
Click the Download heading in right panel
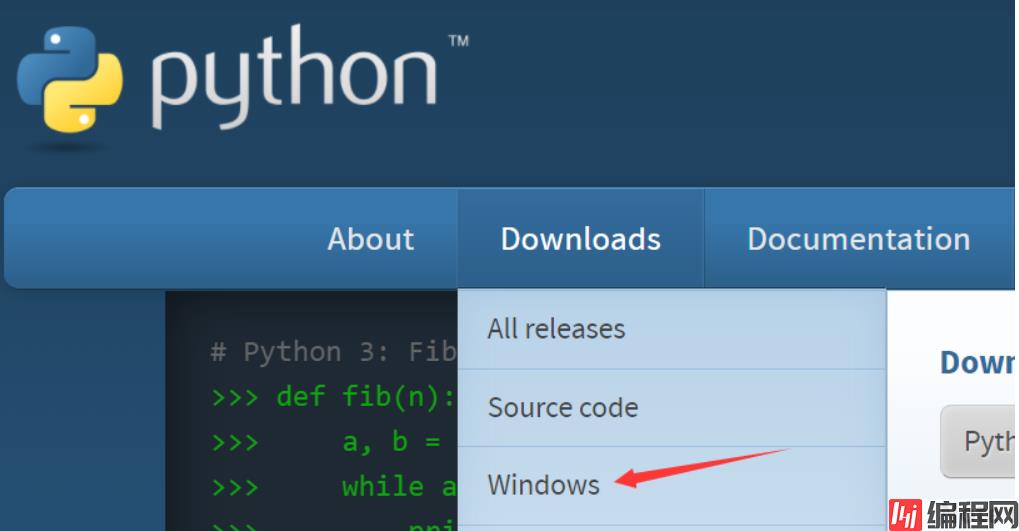(976, 362)
